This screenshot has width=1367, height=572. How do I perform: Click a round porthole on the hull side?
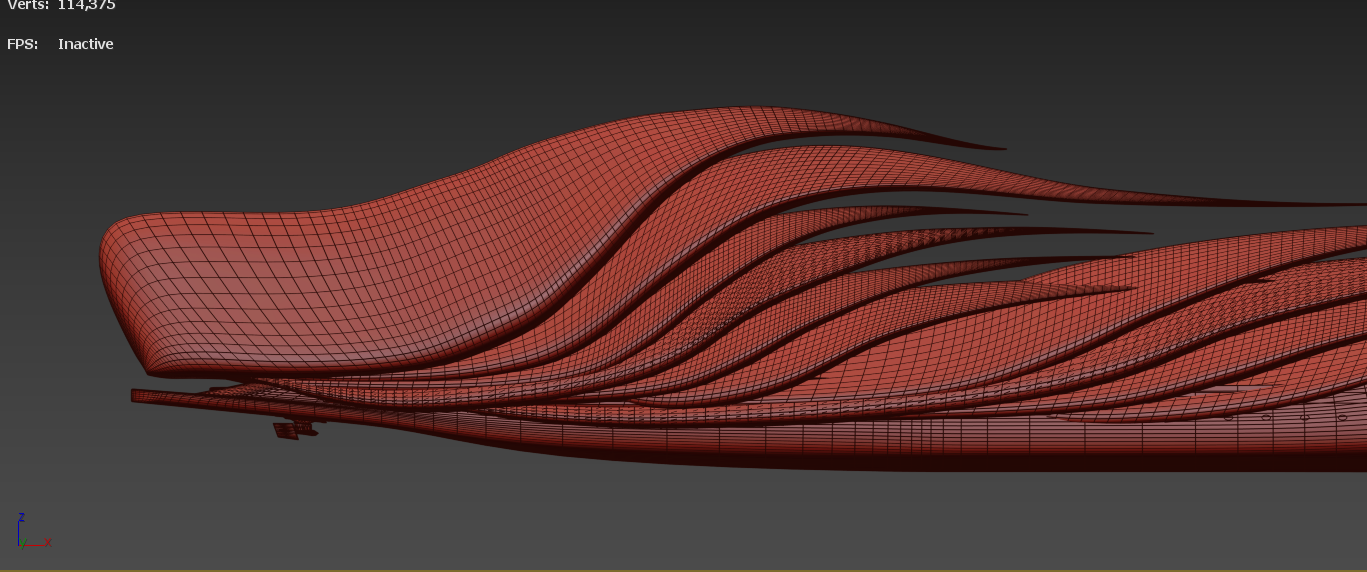coord(1265,417)
